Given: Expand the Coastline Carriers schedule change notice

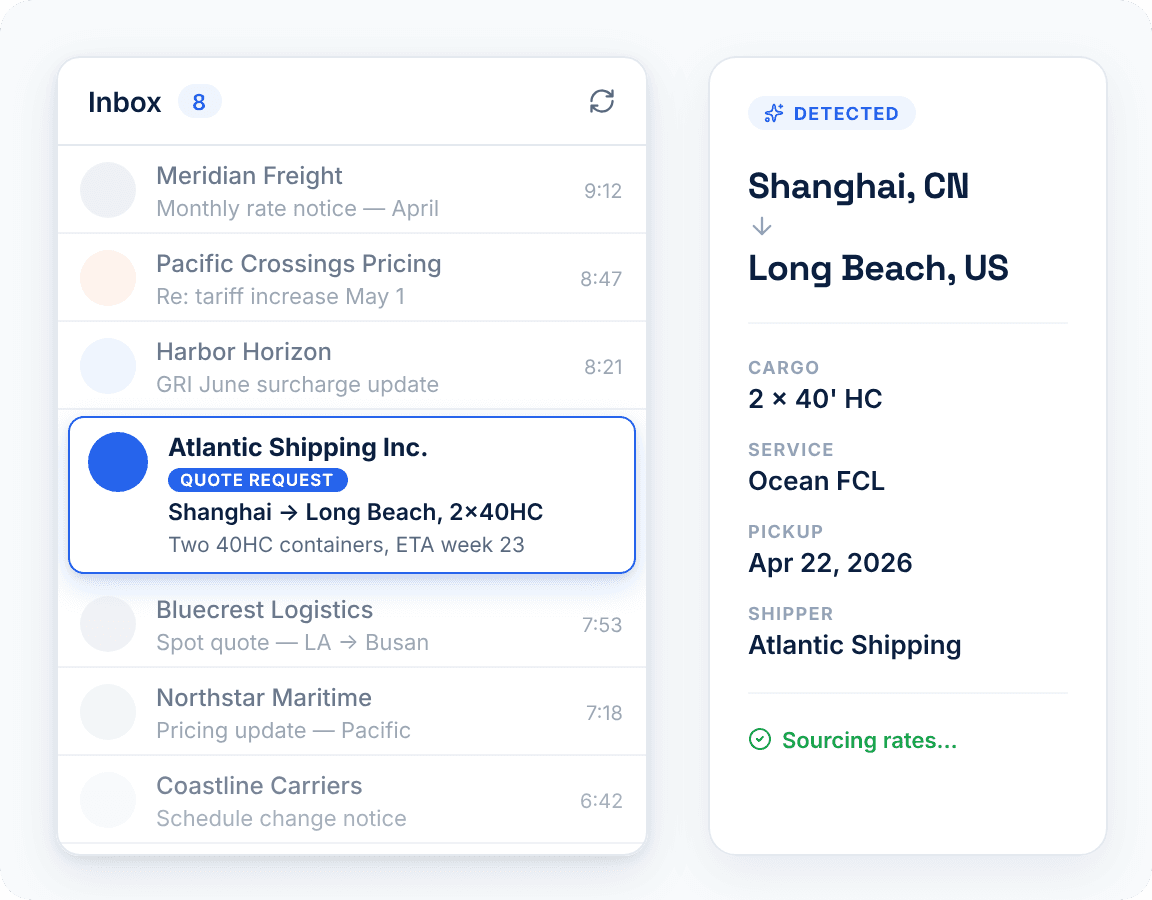Looking at the screenshot, I should pos(352,800).
